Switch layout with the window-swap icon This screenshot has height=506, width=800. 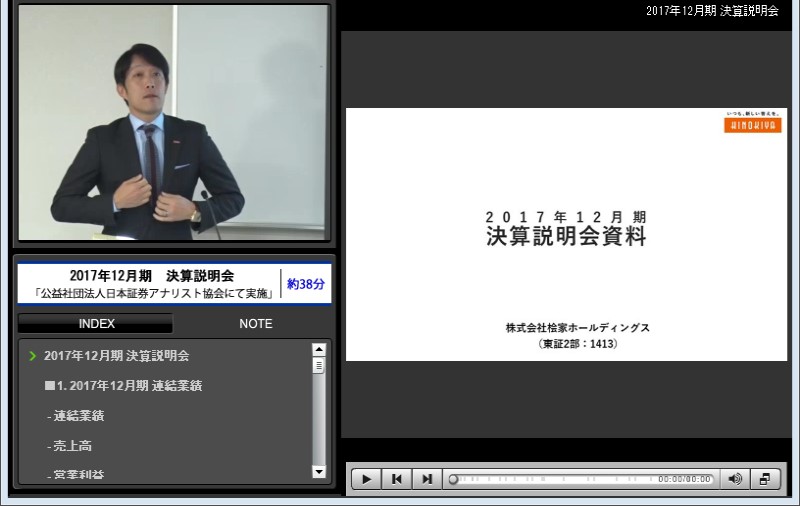pos(765,479)
